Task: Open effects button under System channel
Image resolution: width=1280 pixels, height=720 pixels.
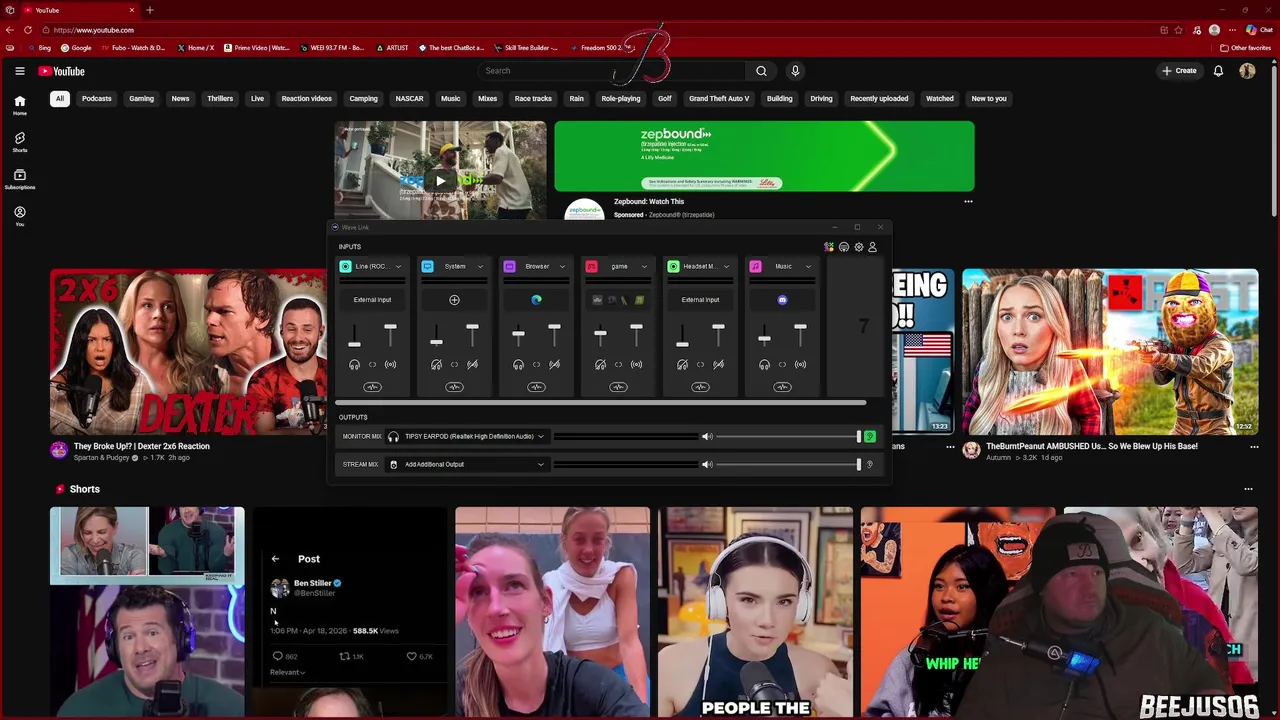Action: click(454, 387)
